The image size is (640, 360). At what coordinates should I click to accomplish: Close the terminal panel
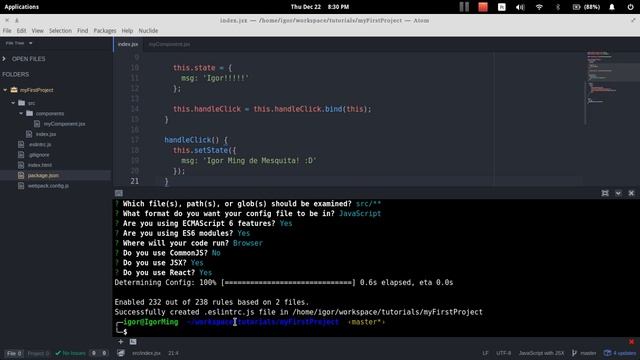tap(631, 193)
